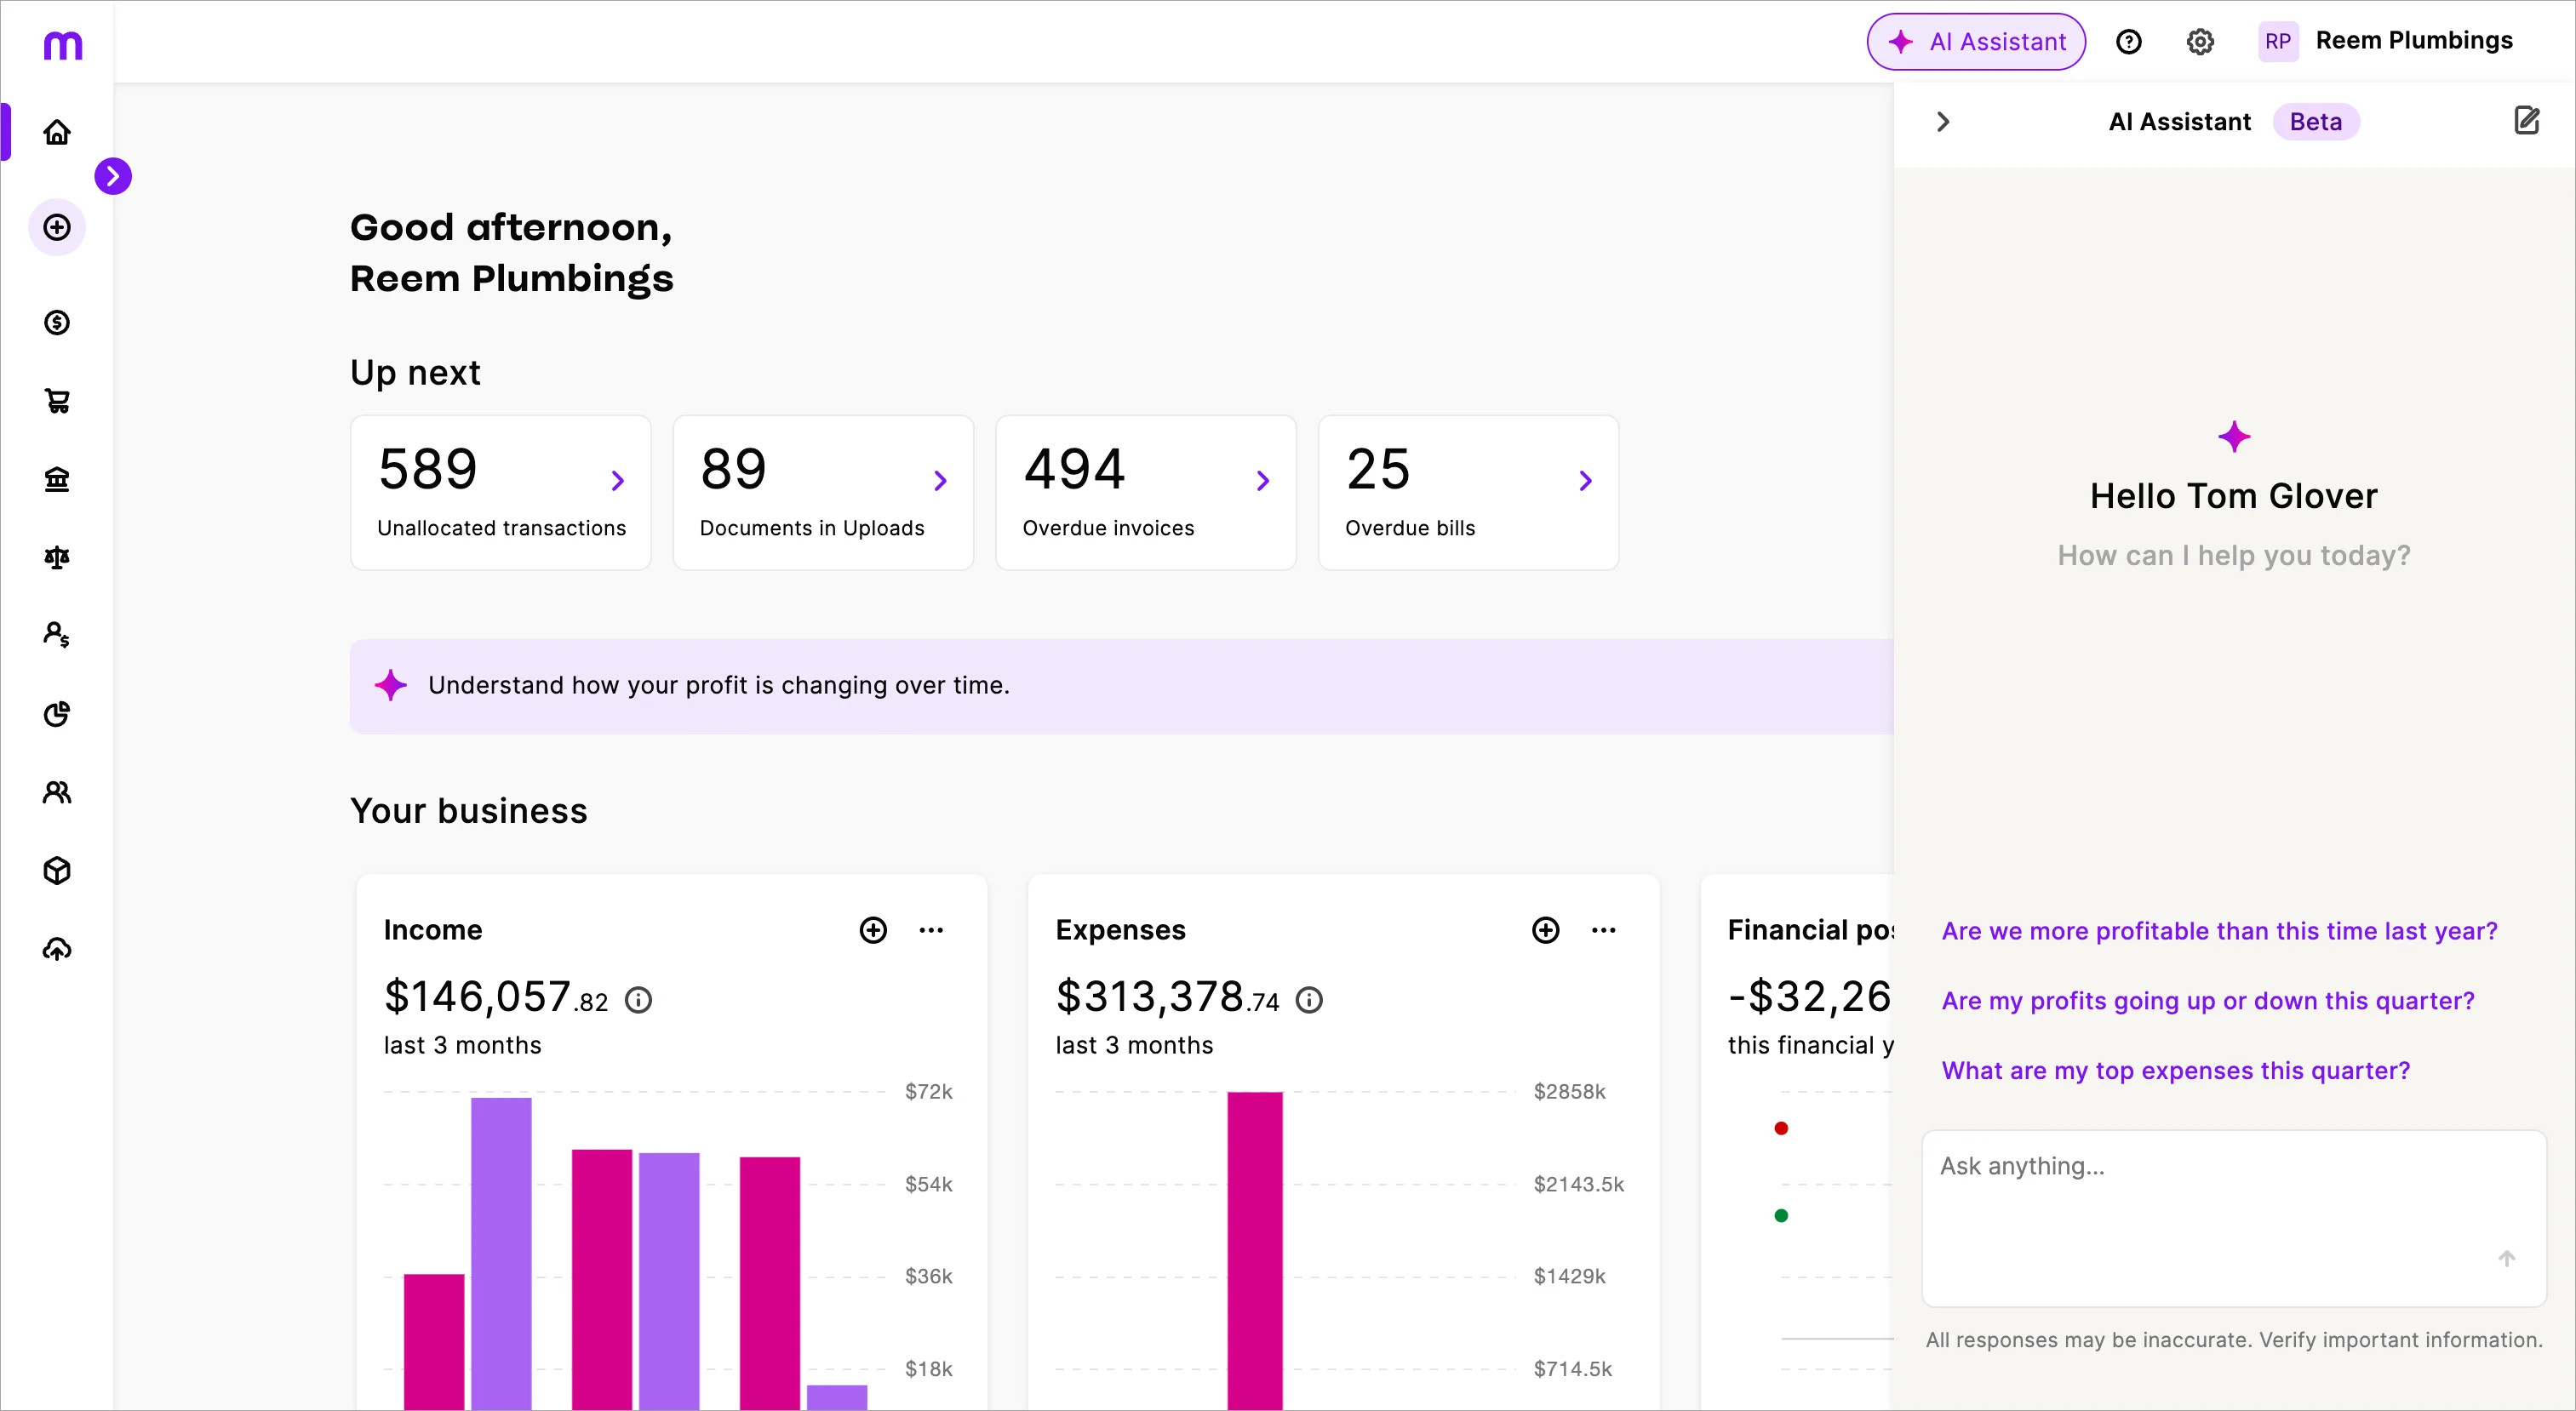
Task: Click the Beta badge beside AI Assistant
Action: pos(2315,121)
